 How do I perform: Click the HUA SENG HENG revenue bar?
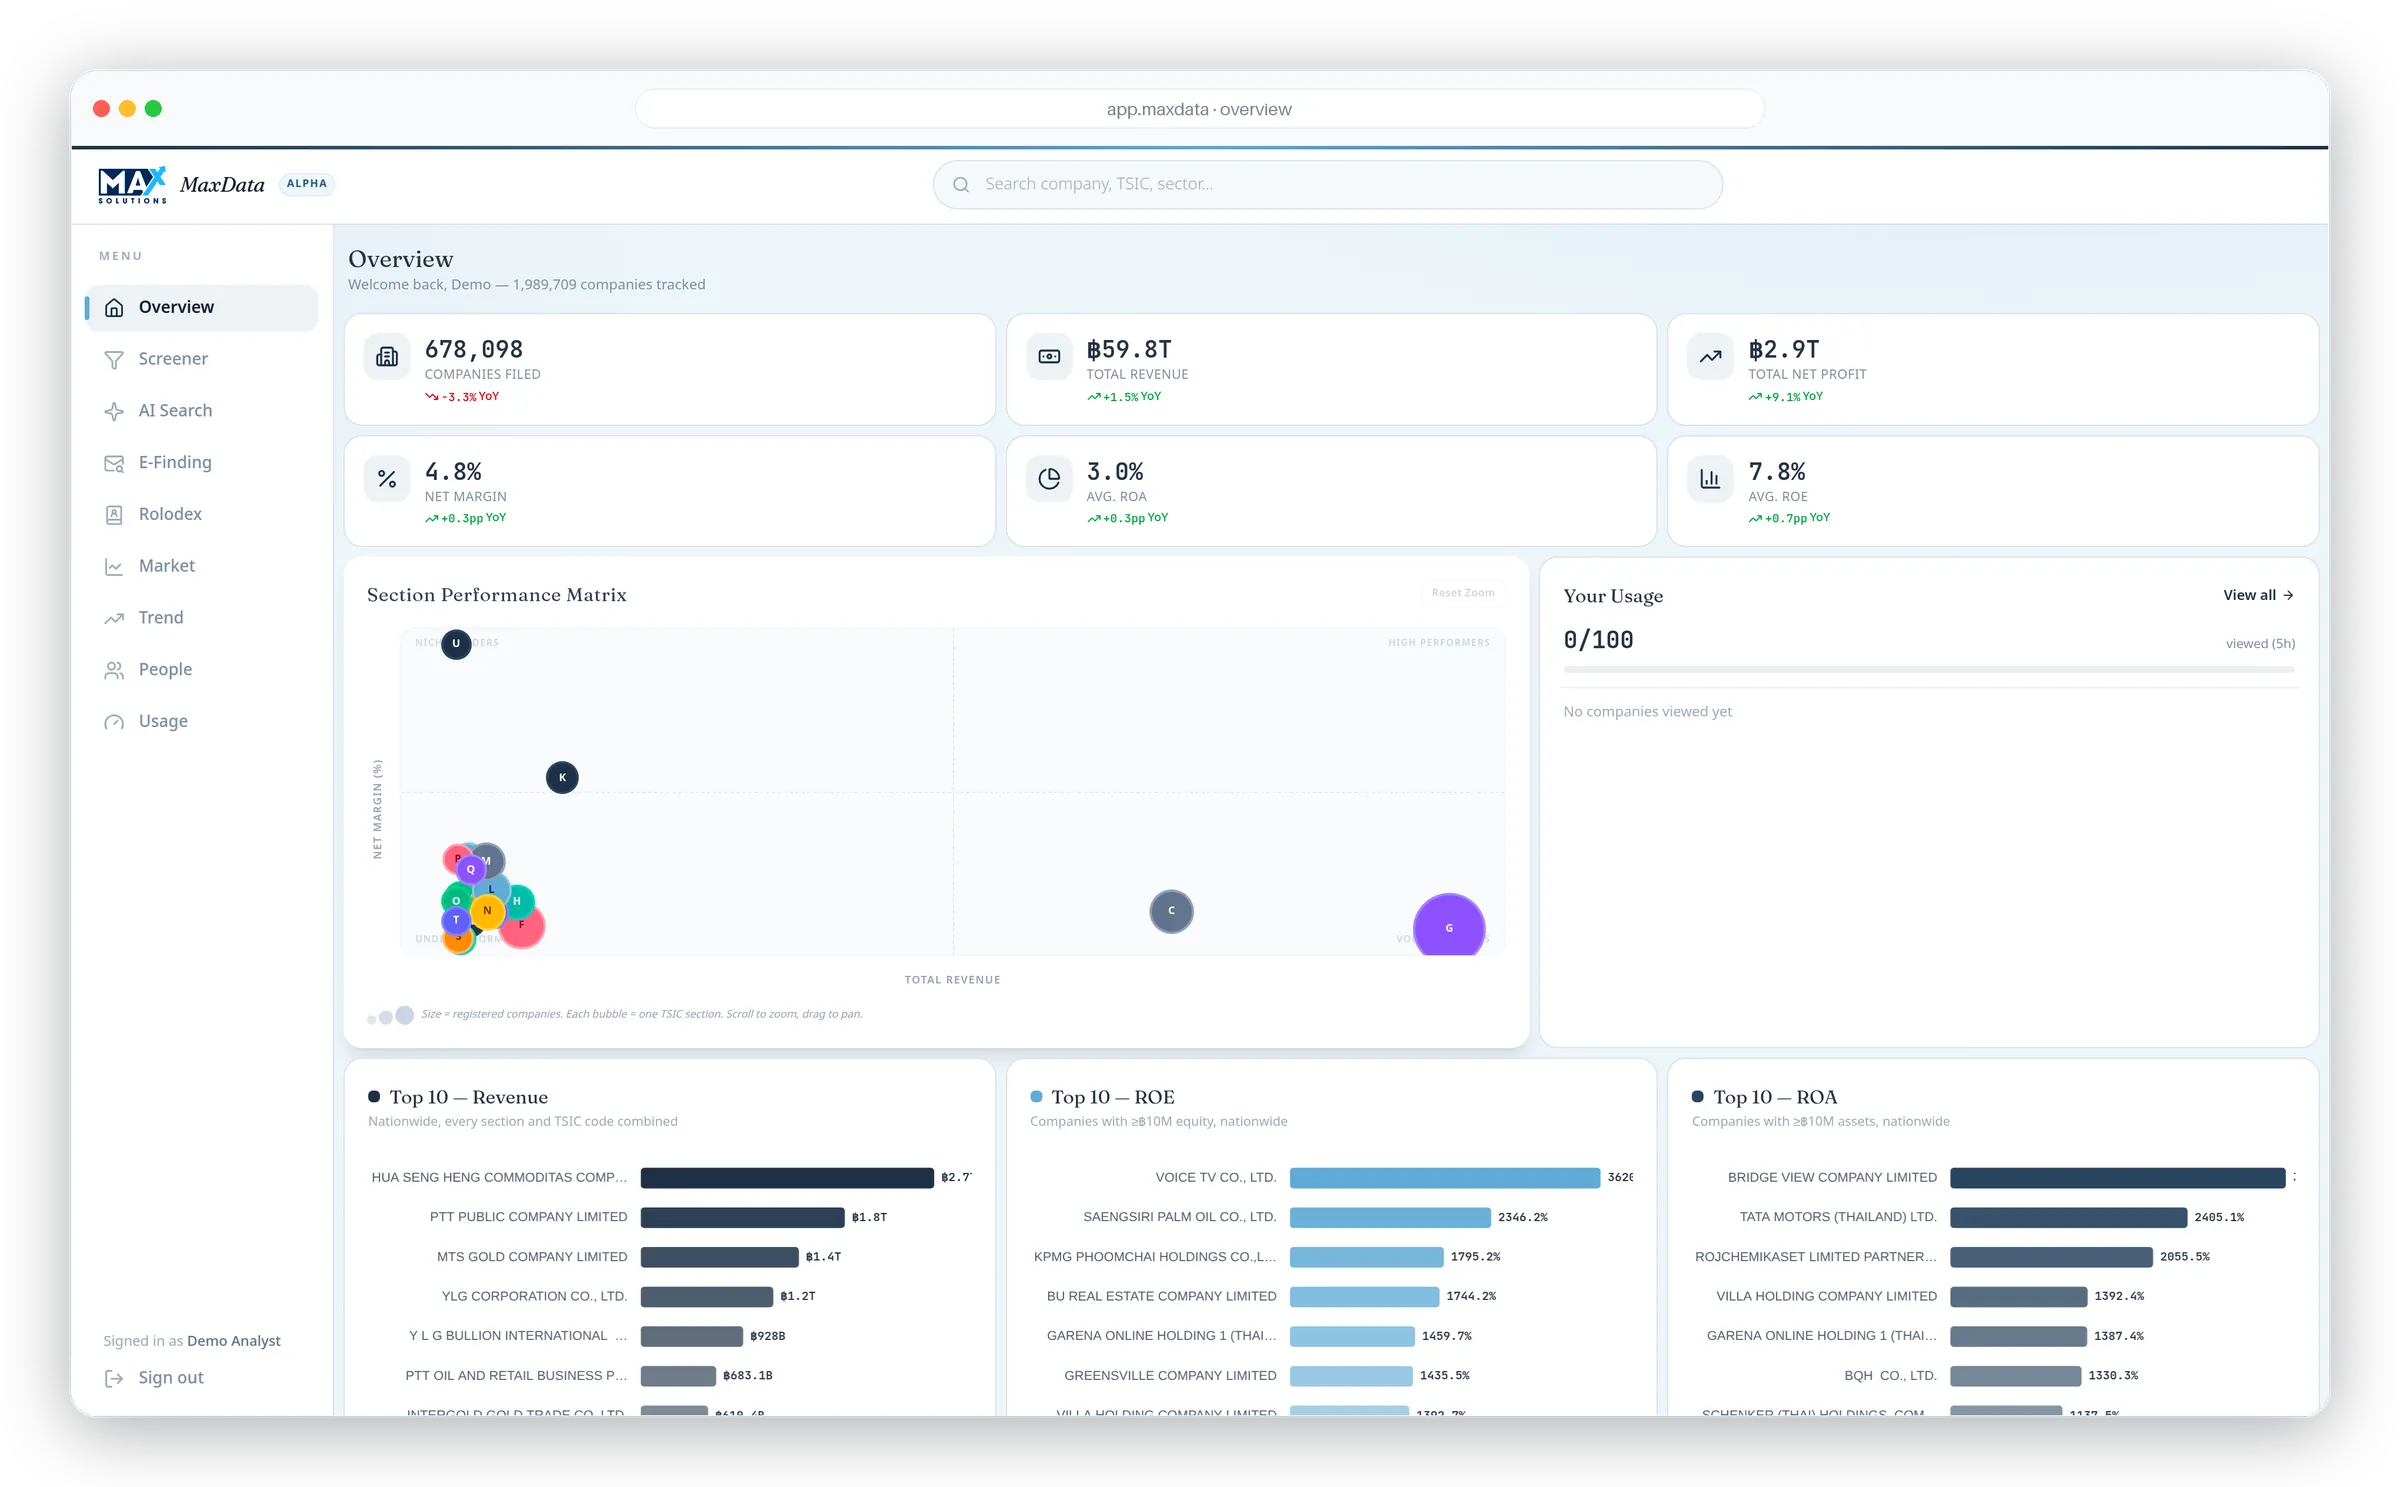tap(787, 1178)
